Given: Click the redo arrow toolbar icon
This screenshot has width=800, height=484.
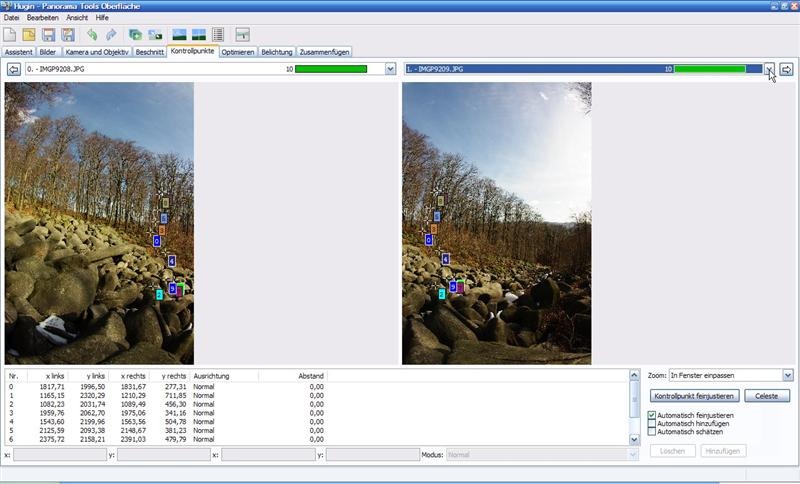Looking at the screenshot, I should pos(111,35).
